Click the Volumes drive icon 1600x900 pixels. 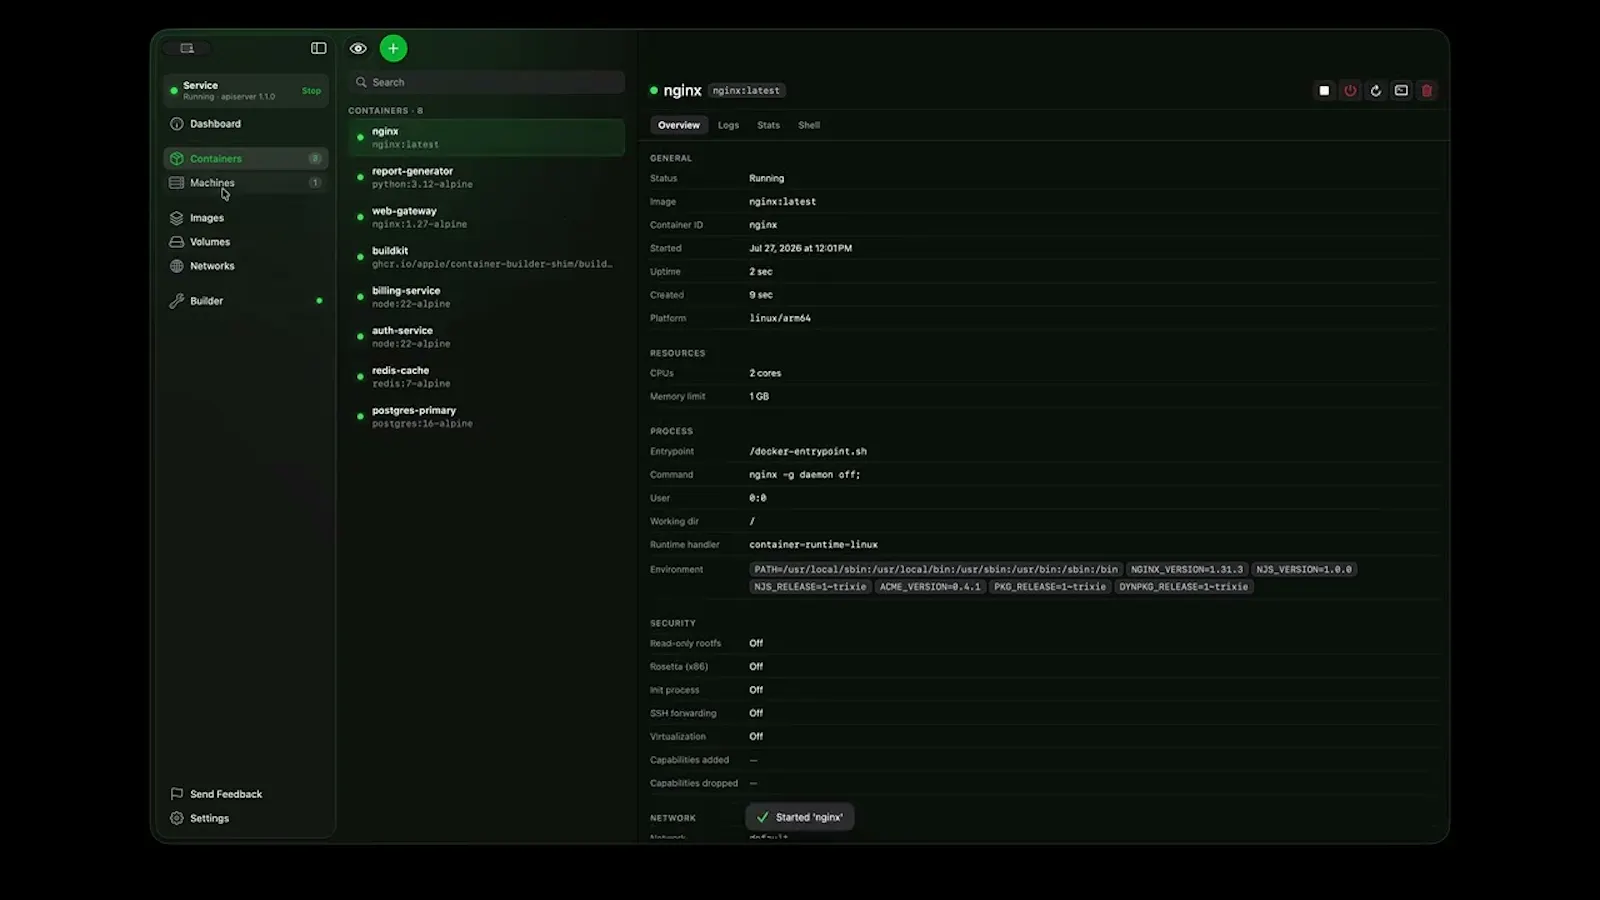pyautogui.click(x=177, y=242)
